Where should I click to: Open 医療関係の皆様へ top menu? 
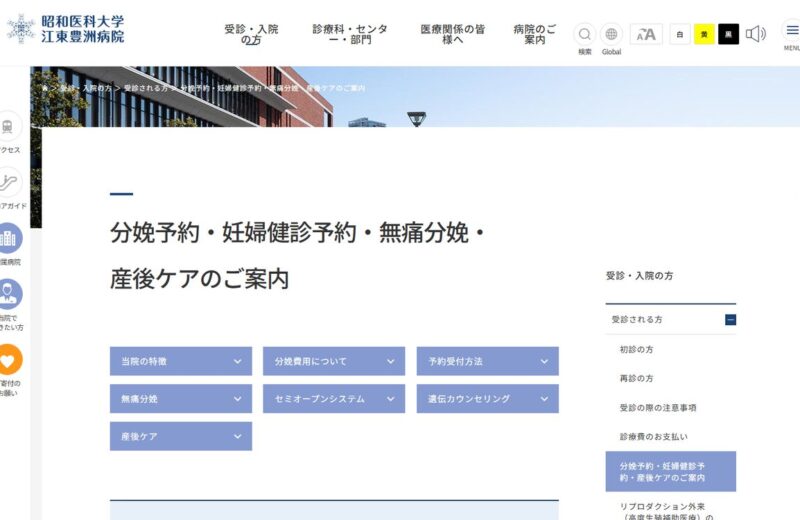[453, 34]
